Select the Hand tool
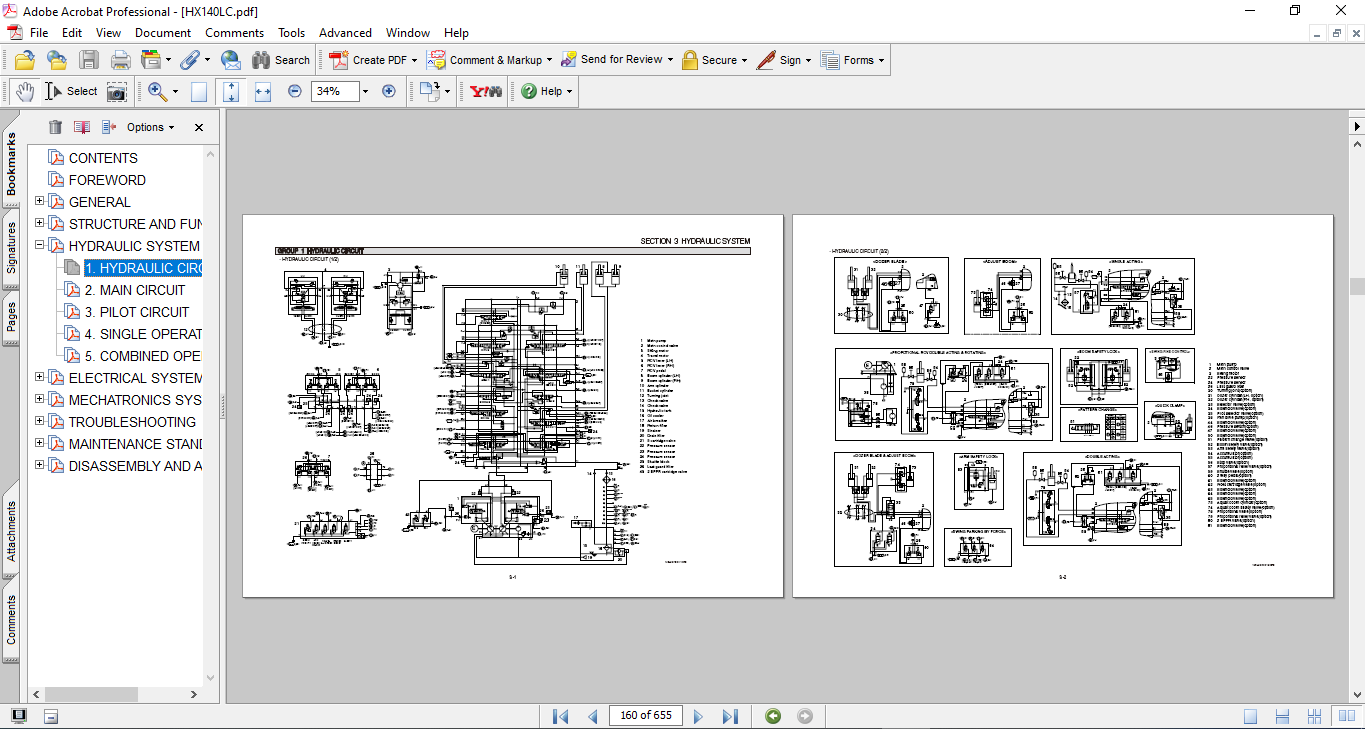1365x729 pixels. click(x=24, y=91)
